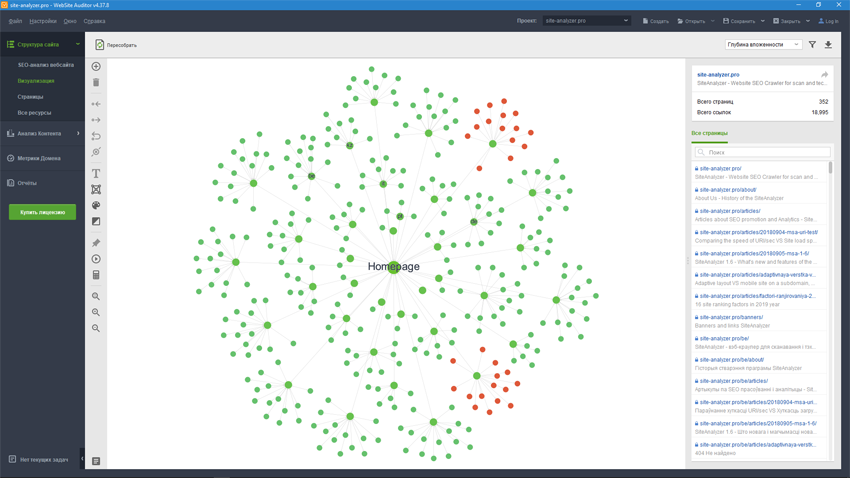Click the Закрыть project button

pos(787,21)
